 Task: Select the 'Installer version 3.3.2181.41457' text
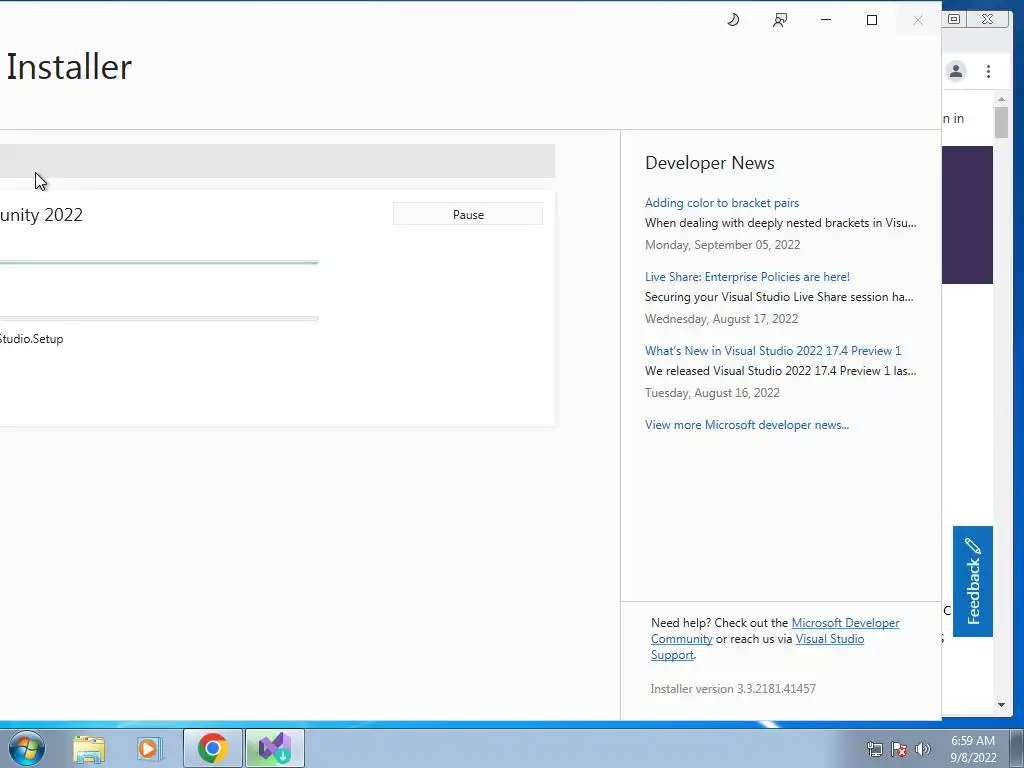733,689
